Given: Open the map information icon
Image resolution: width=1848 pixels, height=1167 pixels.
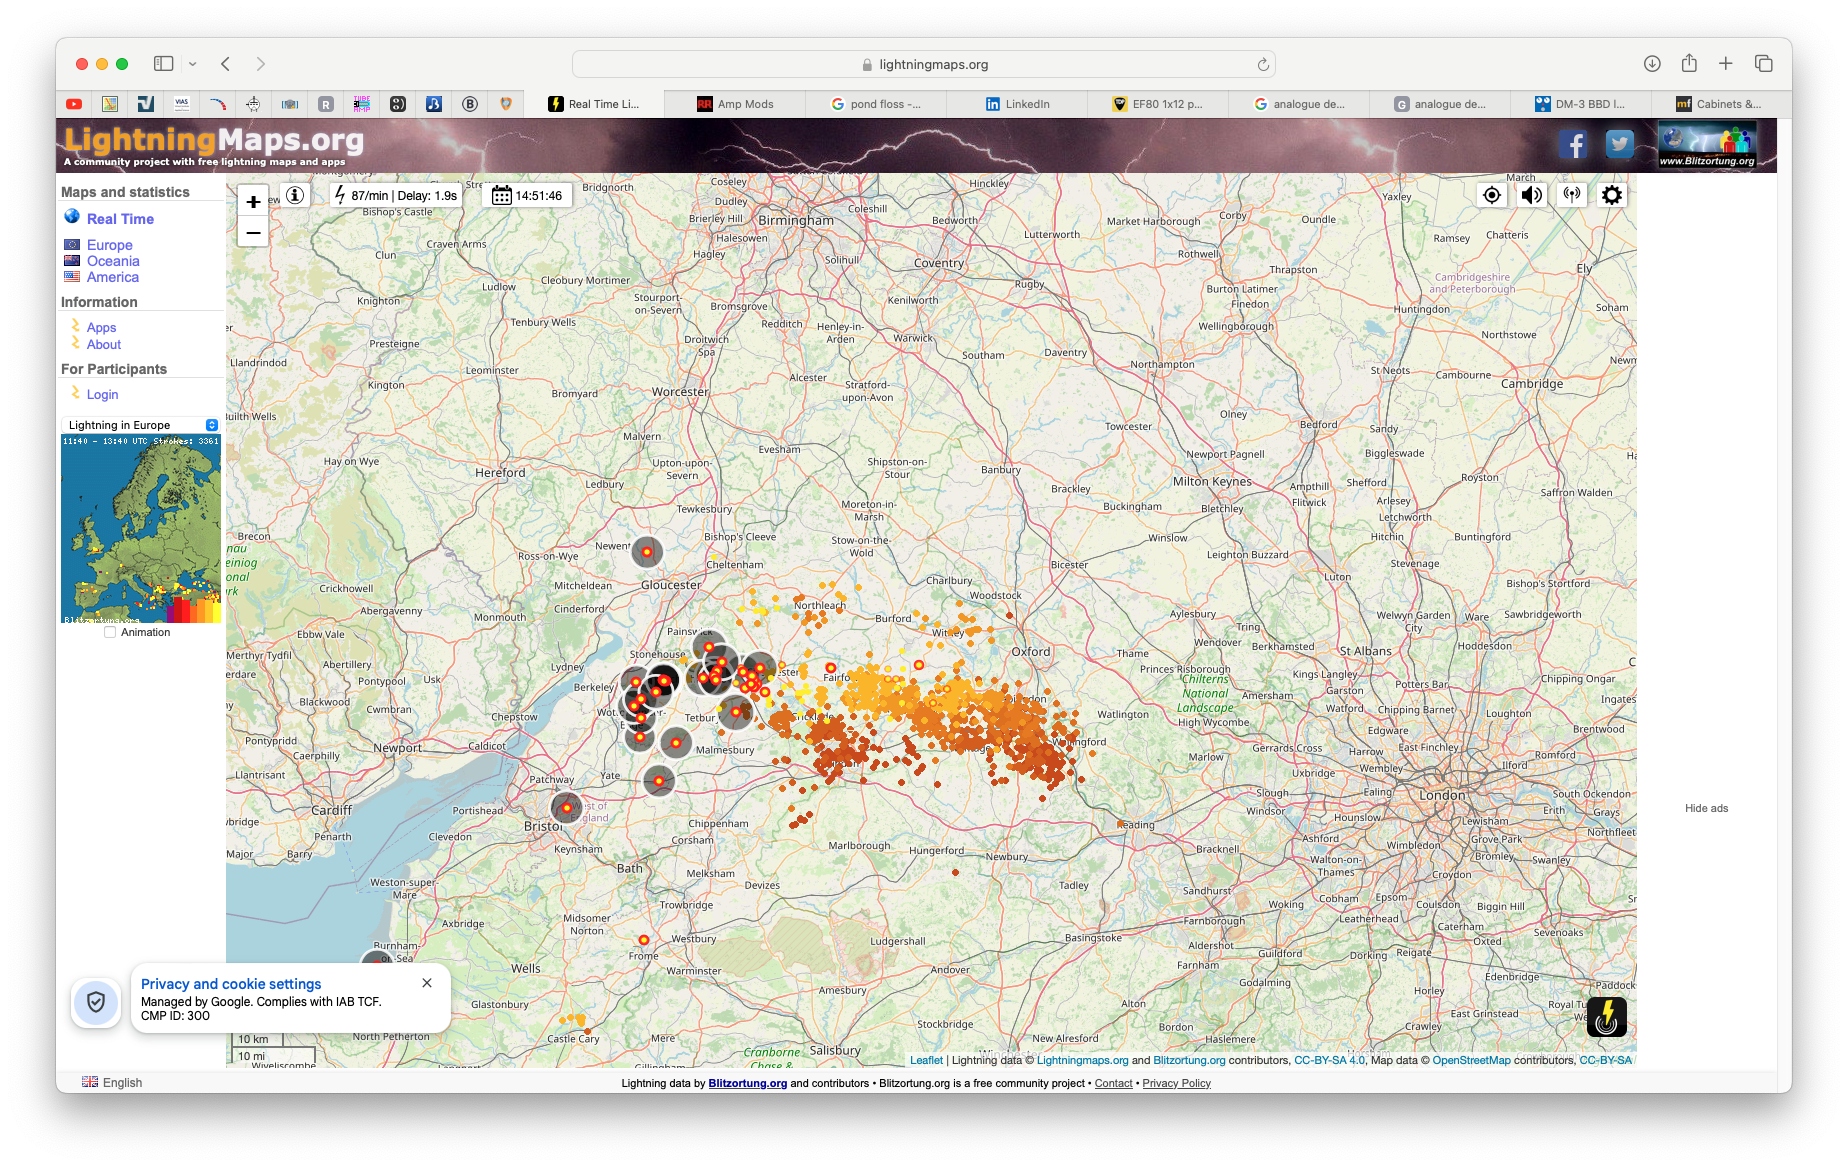Looking at the screenshot, I should coord(295,195).
